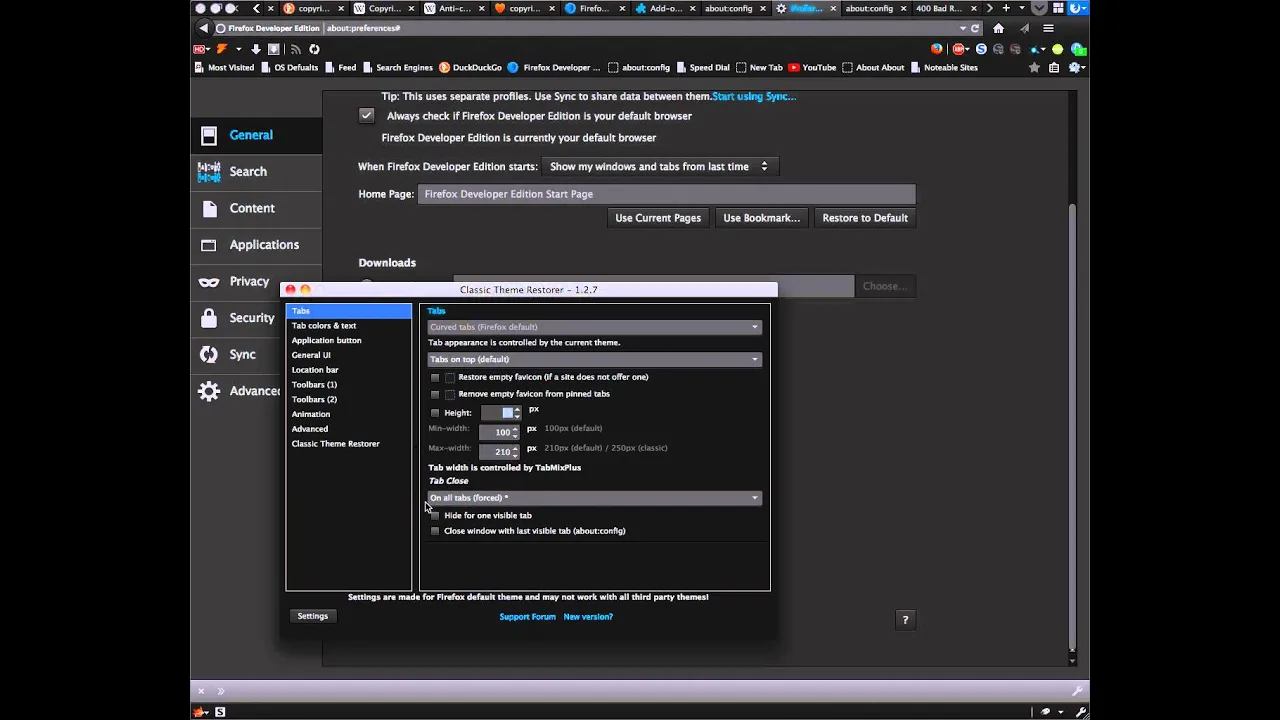Click Restore to Default button
Image resolution: width=1280 pixels, height=720 pixels.
tap(865, 218)
